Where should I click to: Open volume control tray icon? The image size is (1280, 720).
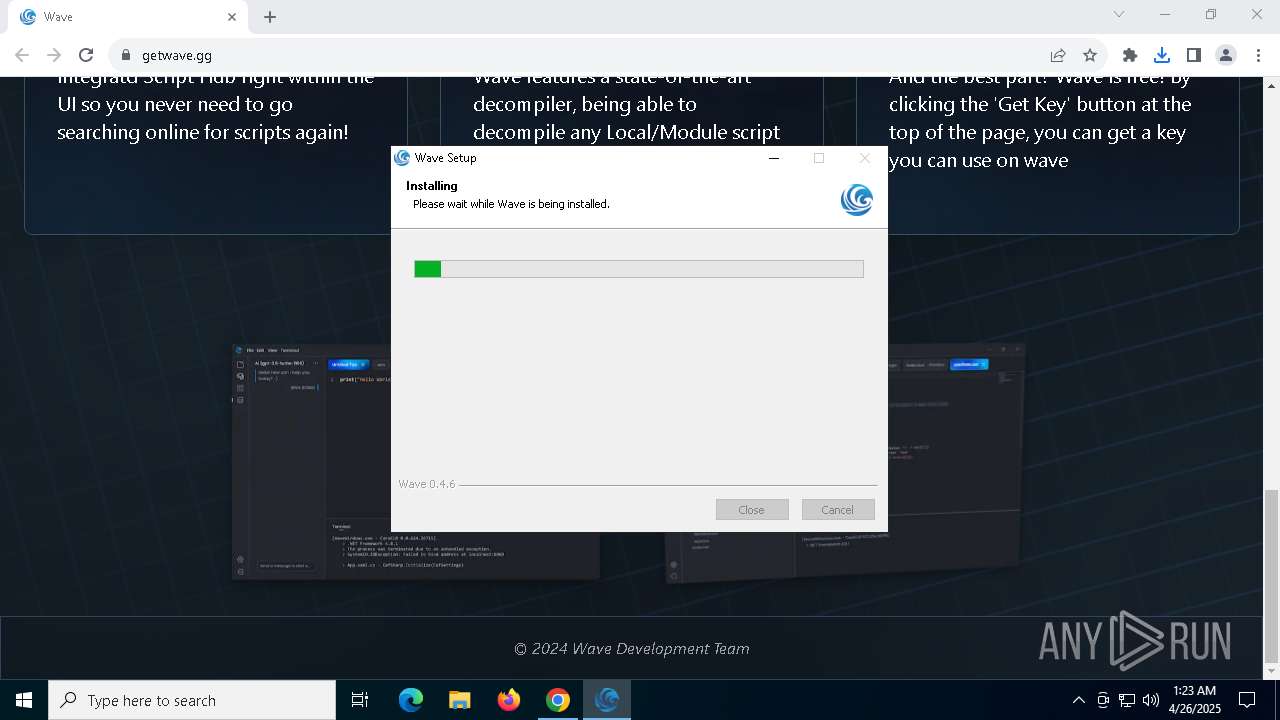click(x=1150, y=700)
